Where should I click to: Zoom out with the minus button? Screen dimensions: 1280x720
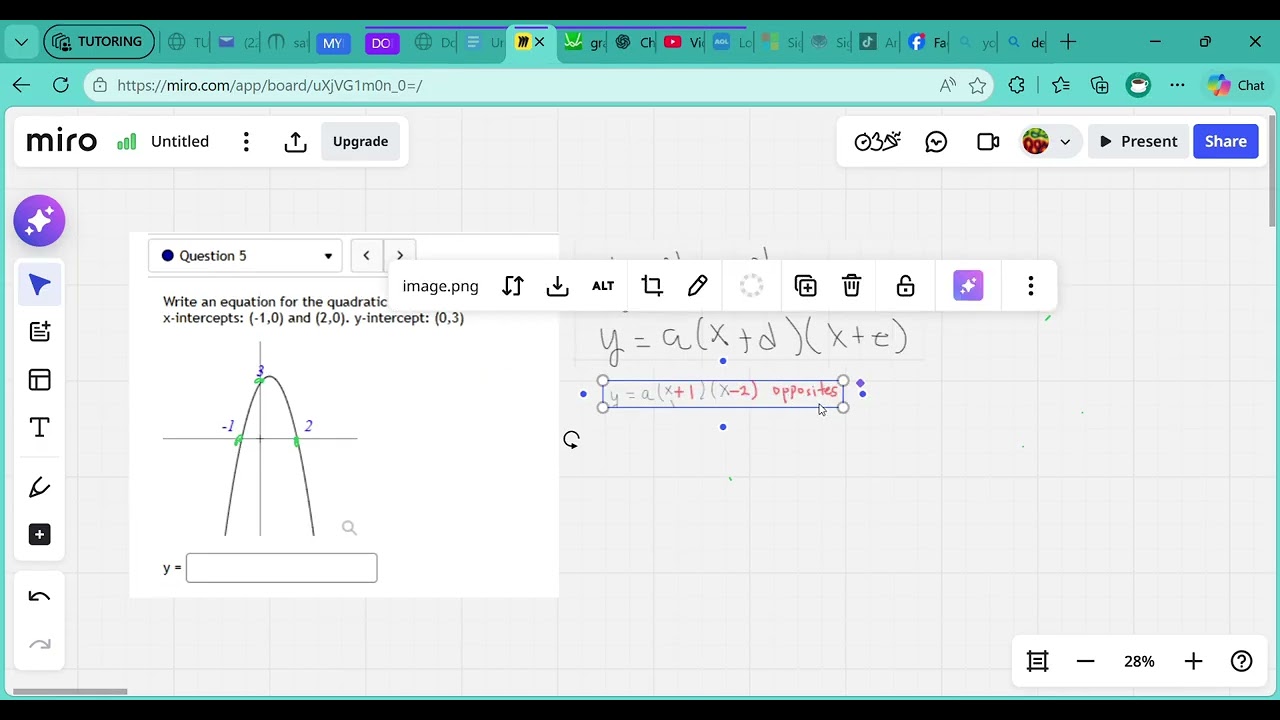(x=1086, y=661)
